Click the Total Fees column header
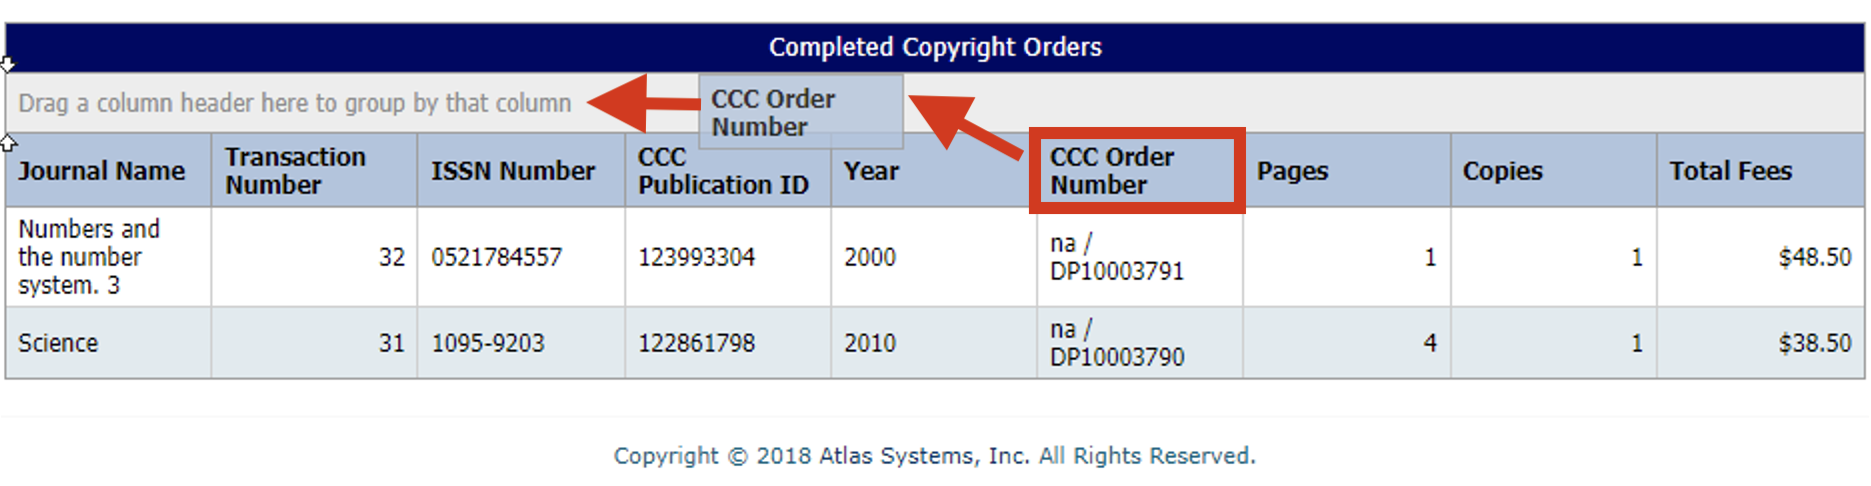Screen dimensions: 1871x486 point(1730,171)
